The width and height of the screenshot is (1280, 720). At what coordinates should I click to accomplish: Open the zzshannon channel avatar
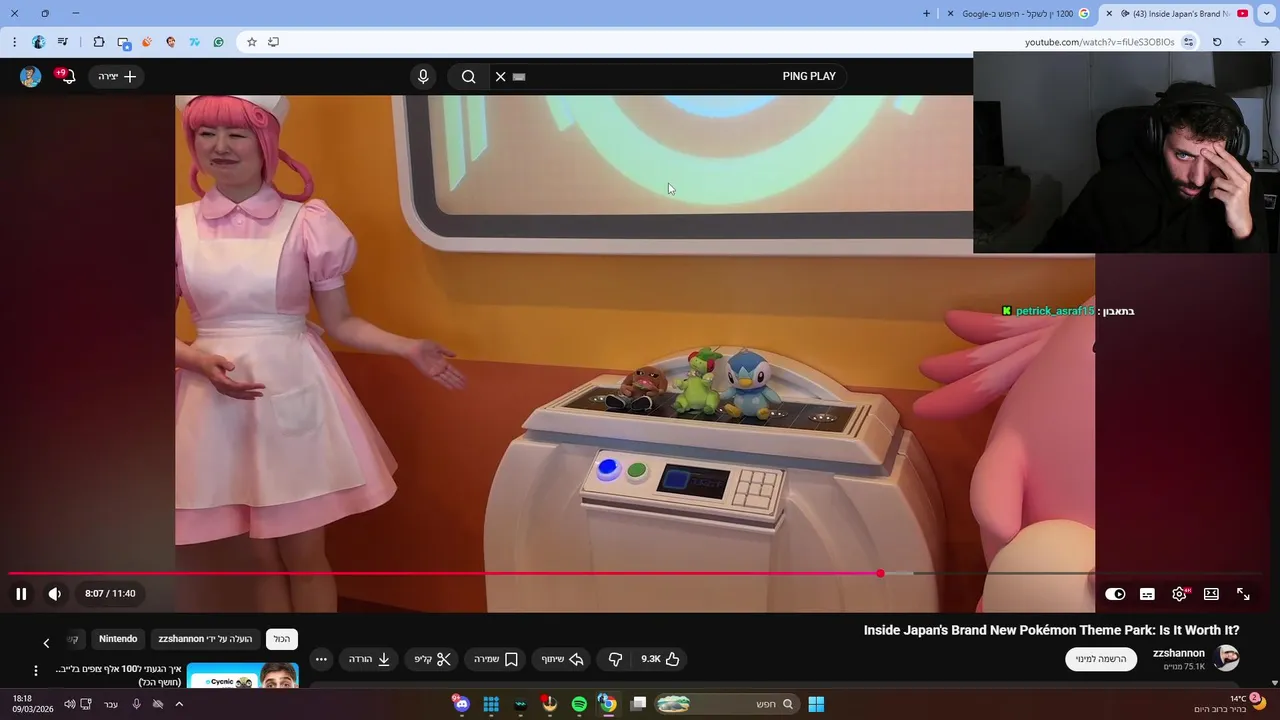1226,658
